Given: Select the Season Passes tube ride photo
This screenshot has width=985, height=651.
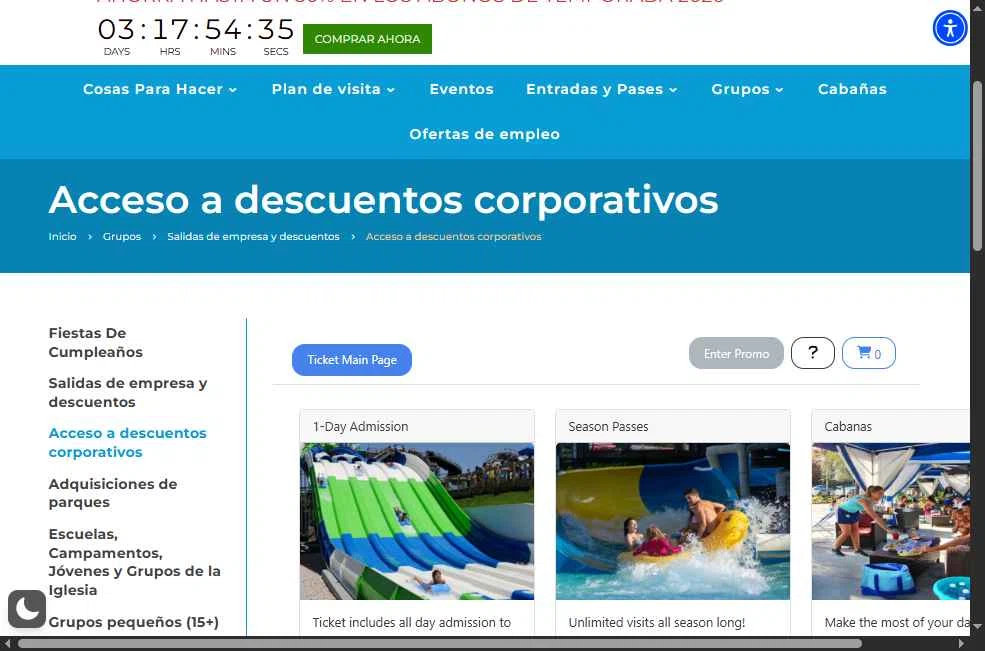Looking at the screenshot, I should point(673,521).
